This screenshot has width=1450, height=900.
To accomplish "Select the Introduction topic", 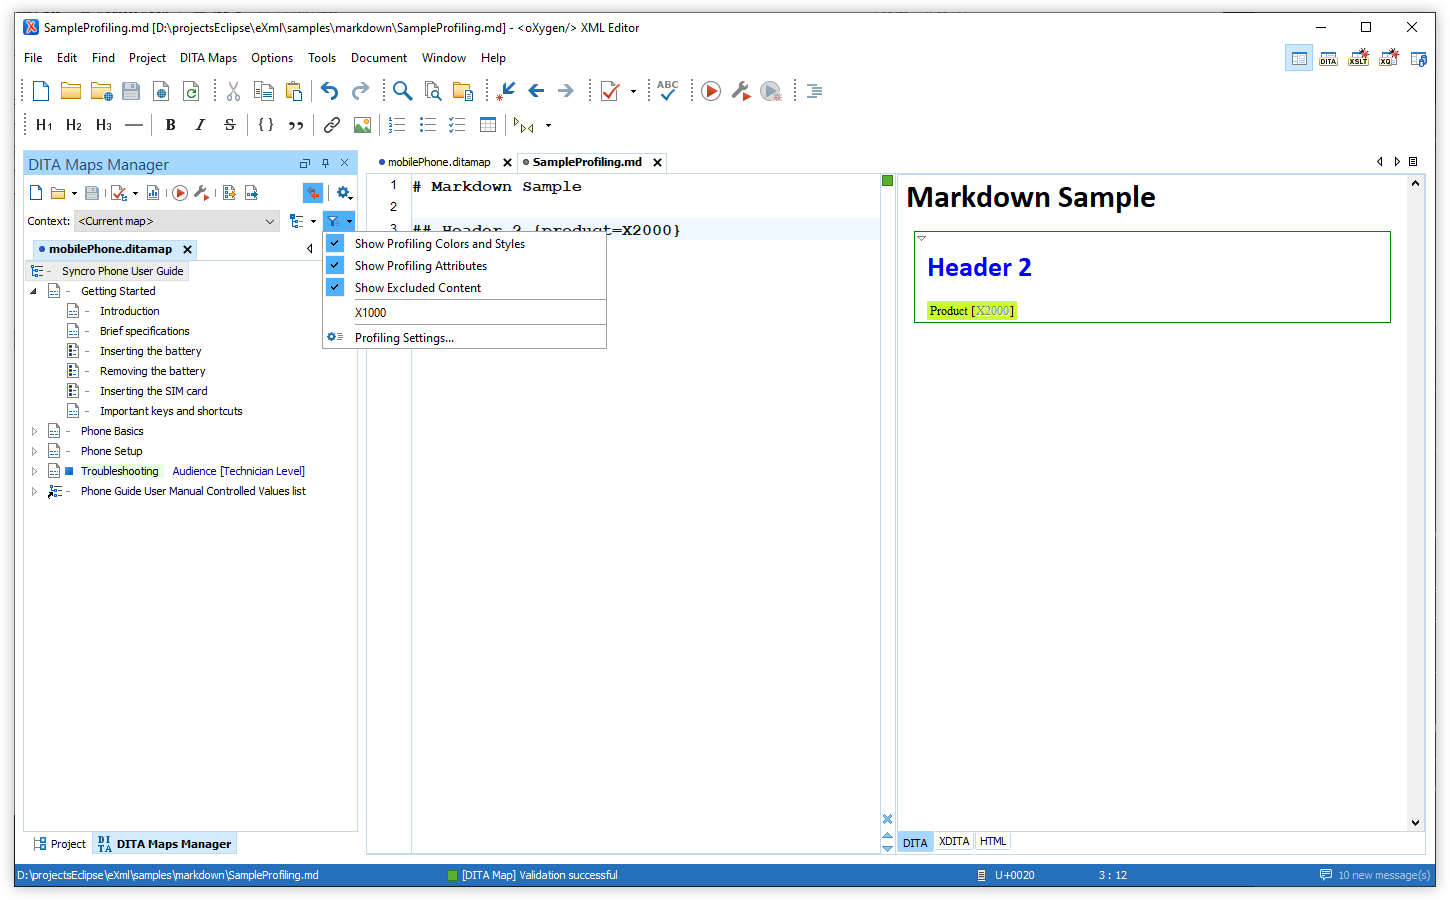I will tap(130, 311).
